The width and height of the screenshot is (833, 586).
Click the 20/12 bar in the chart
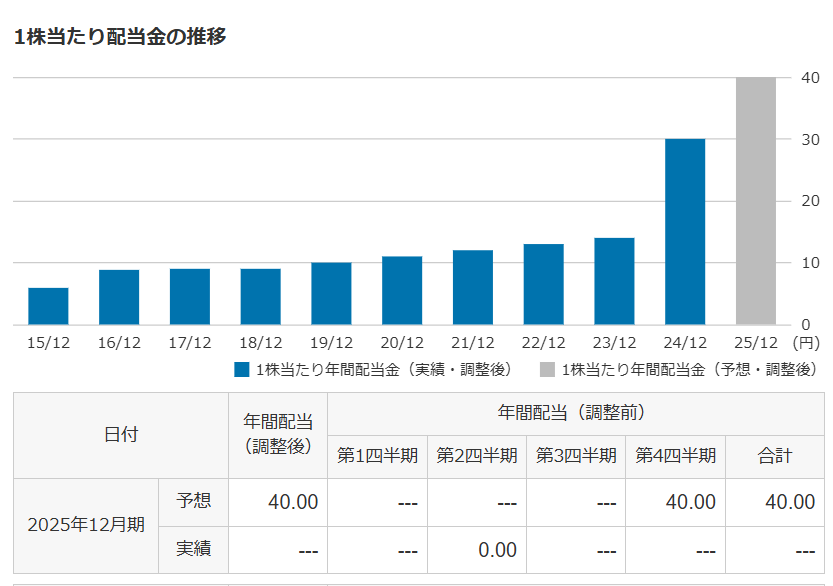[x=402, y=291]
